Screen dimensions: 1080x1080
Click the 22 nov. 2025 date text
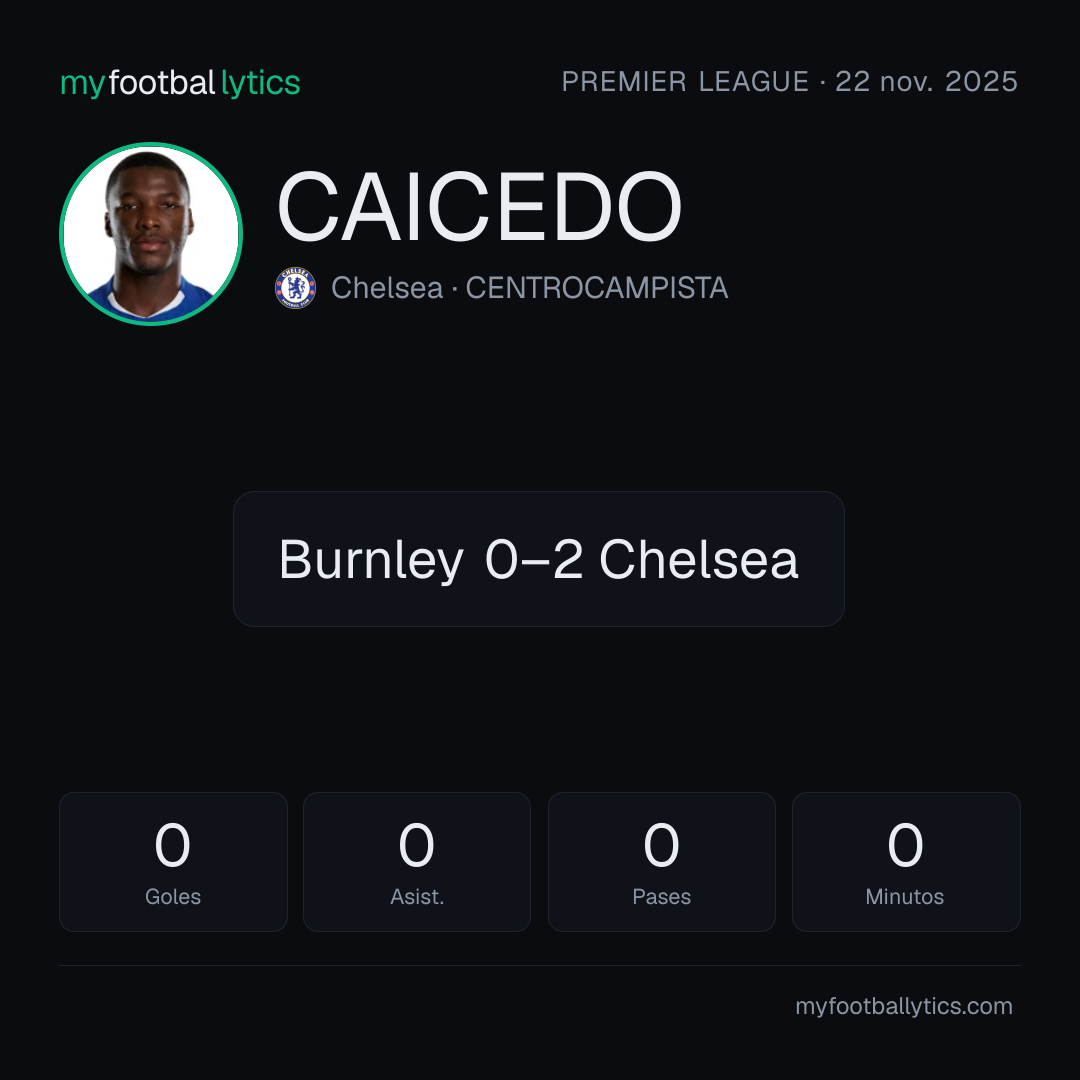tap(926, 81)
